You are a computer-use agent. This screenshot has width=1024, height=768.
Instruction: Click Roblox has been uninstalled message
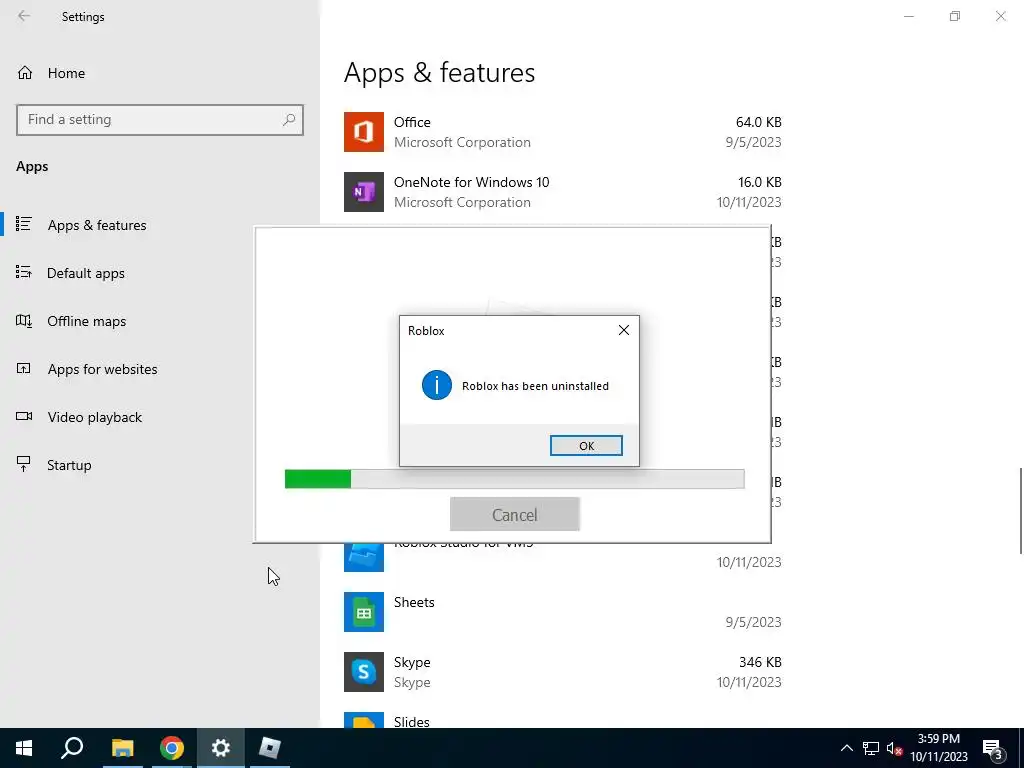tap(536, 386)
